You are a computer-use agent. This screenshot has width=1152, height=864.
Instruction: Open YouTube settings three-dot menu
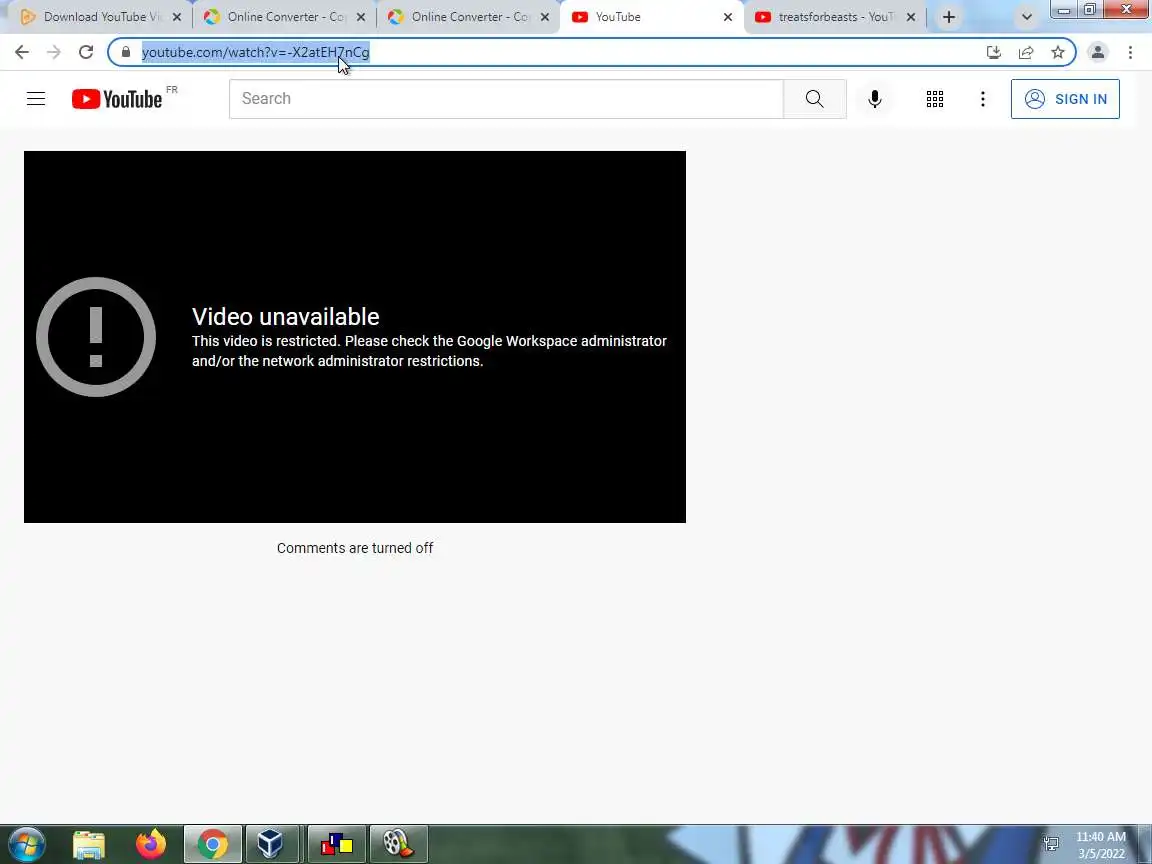(982, 98)
